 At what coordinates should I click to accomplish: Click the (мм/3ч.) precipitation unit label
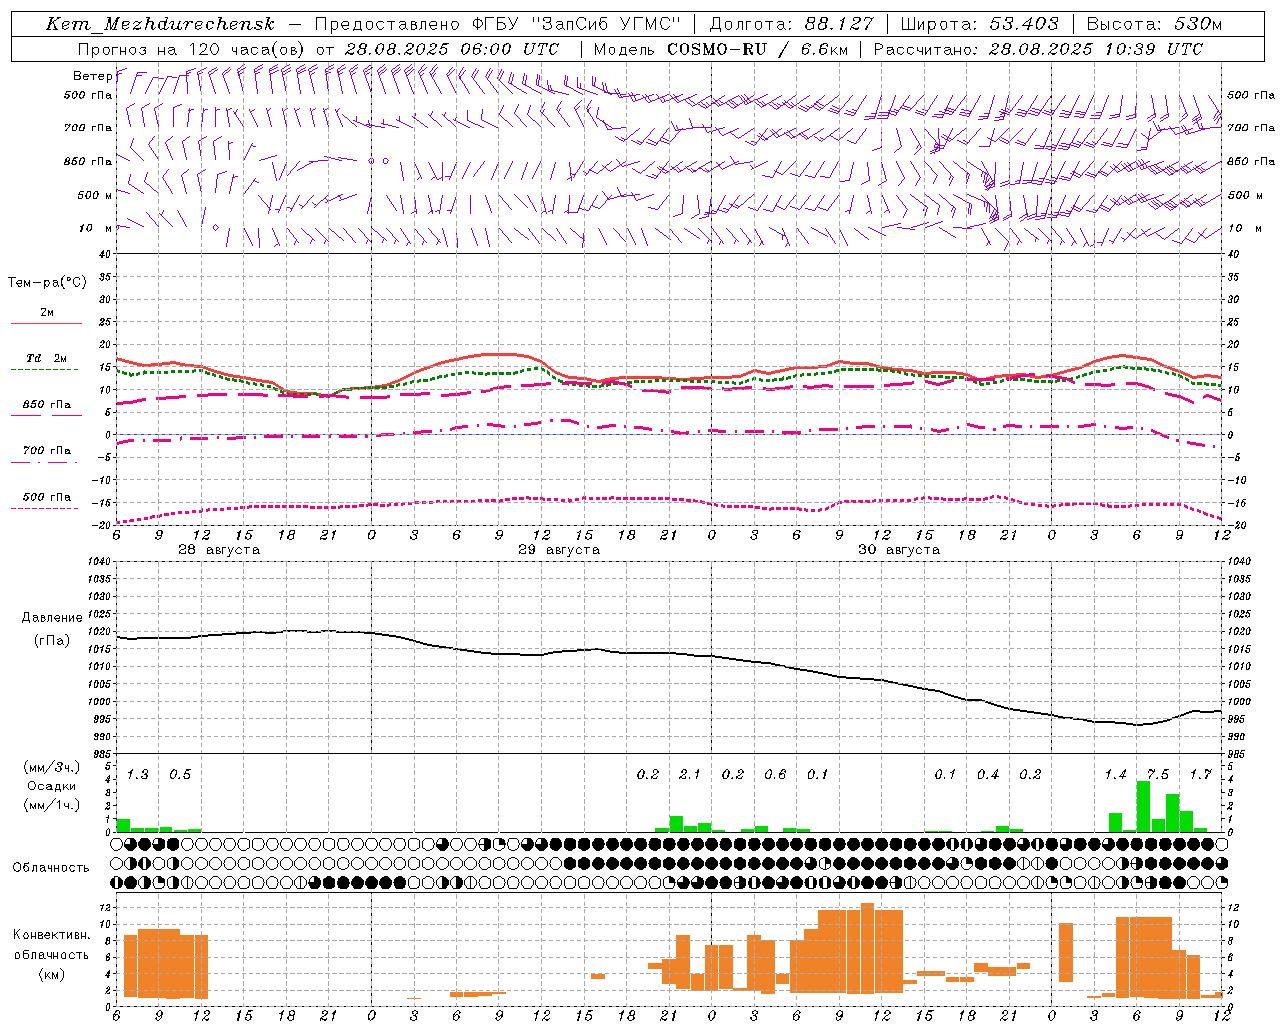[x=52, y=767]
